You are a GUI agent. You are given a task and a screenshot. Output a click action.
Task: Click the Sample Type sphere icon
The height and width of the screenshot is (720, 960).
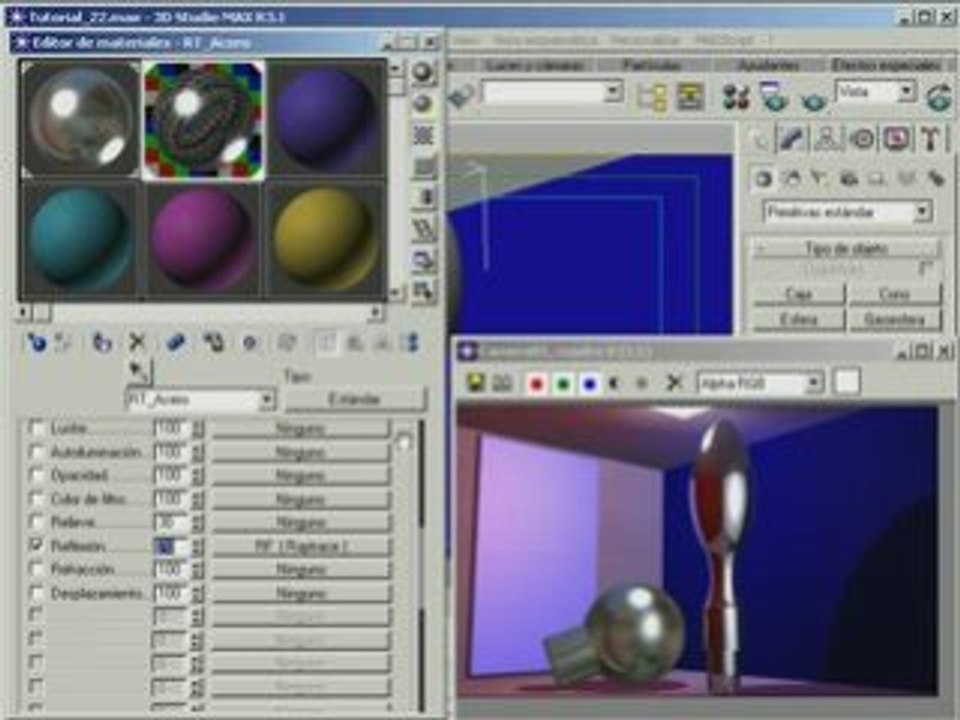tap(423, 72)
